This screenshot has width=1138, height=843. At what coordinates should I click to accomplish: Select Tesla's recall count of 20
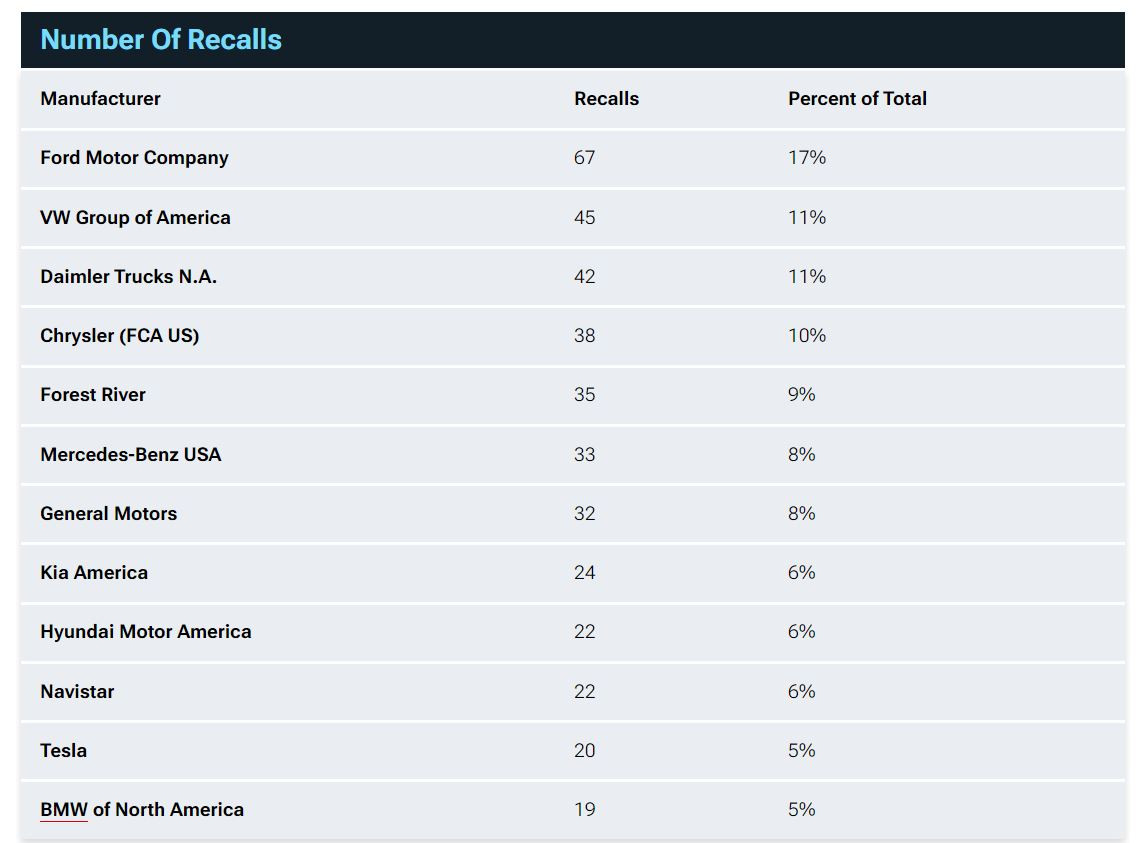click(x=584, y=750)
